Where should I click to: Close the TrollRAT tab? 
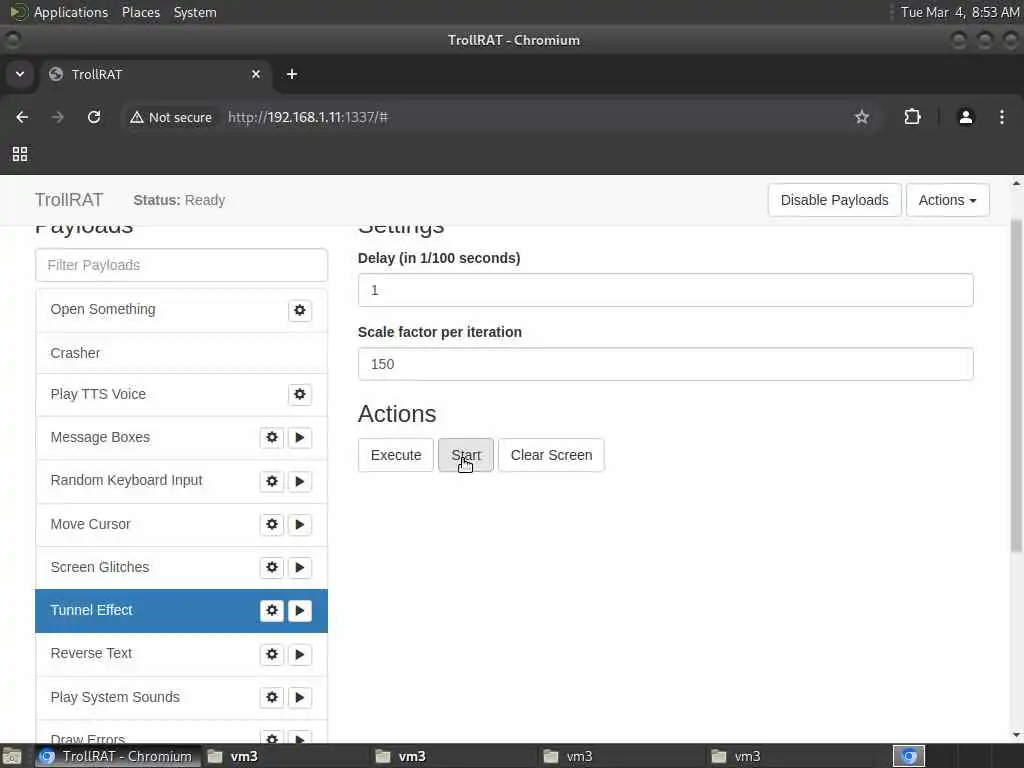tap(256, 74)
